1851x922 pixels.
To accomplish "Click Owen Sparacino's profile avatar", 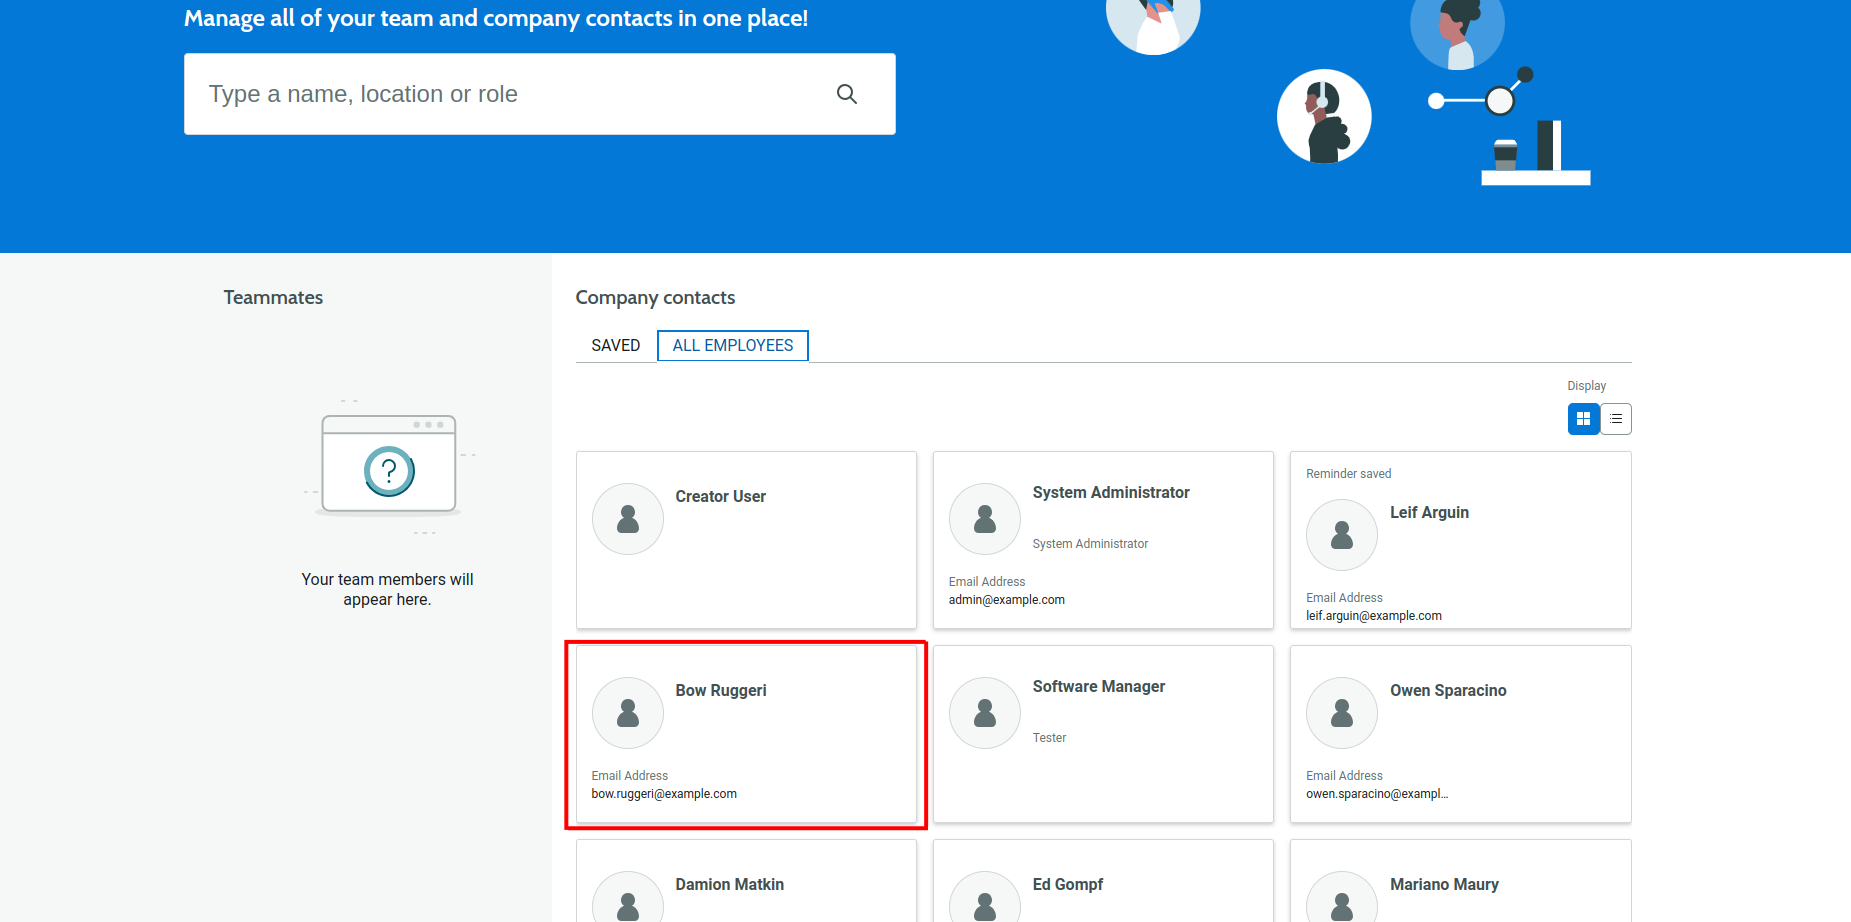I will pos(1342,713).
